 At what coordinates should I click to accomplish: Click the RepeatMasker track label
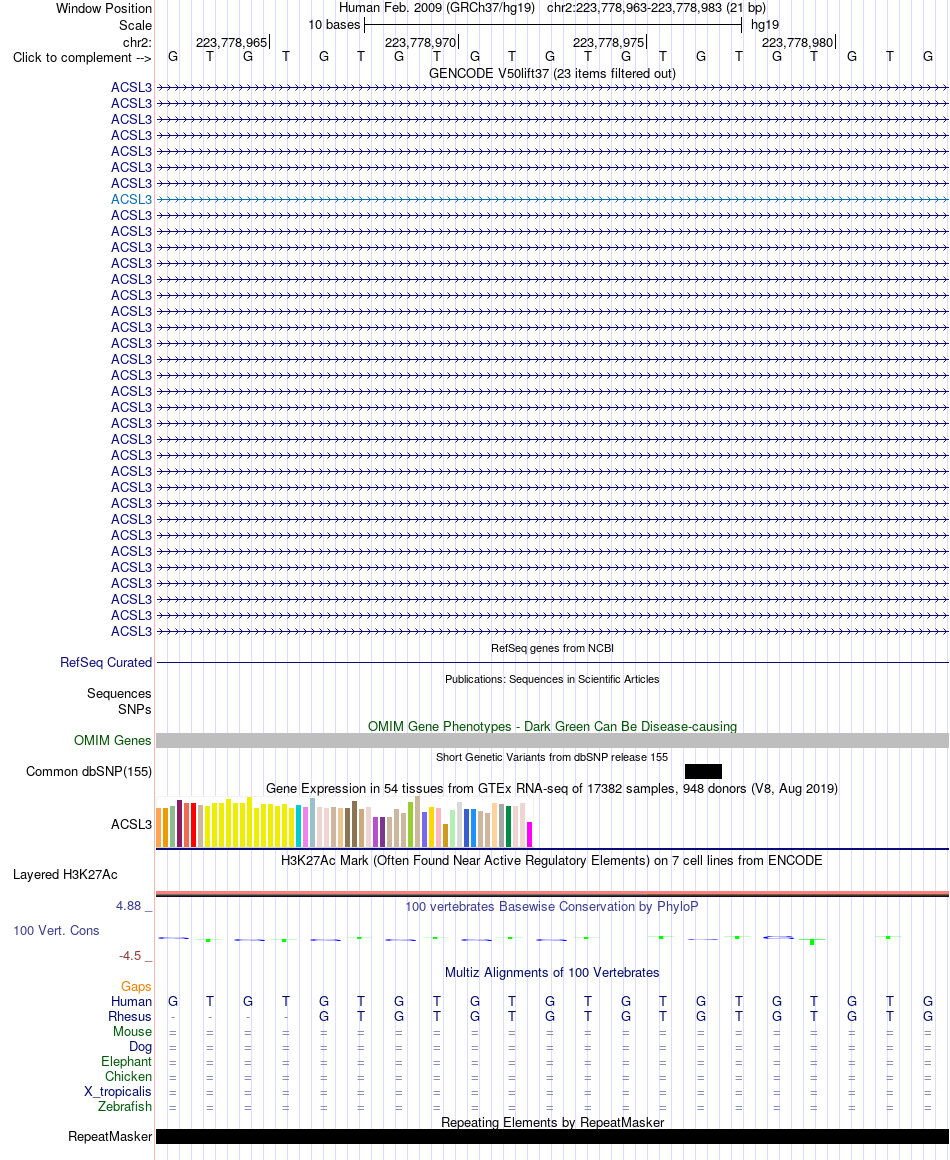(110, 1136)
